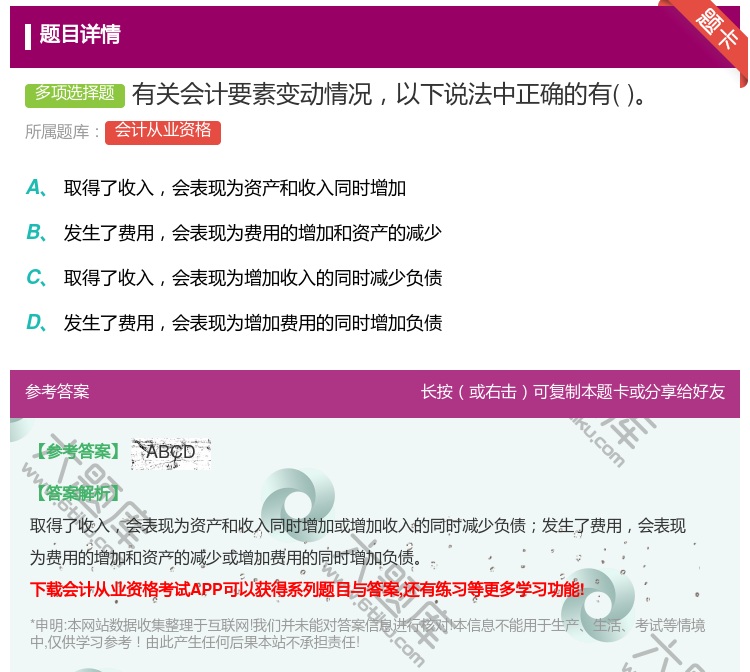Click the explanation line starting 为费用的增加和资产的减少
The image size is (750, 672).
[x=226, y=557]
